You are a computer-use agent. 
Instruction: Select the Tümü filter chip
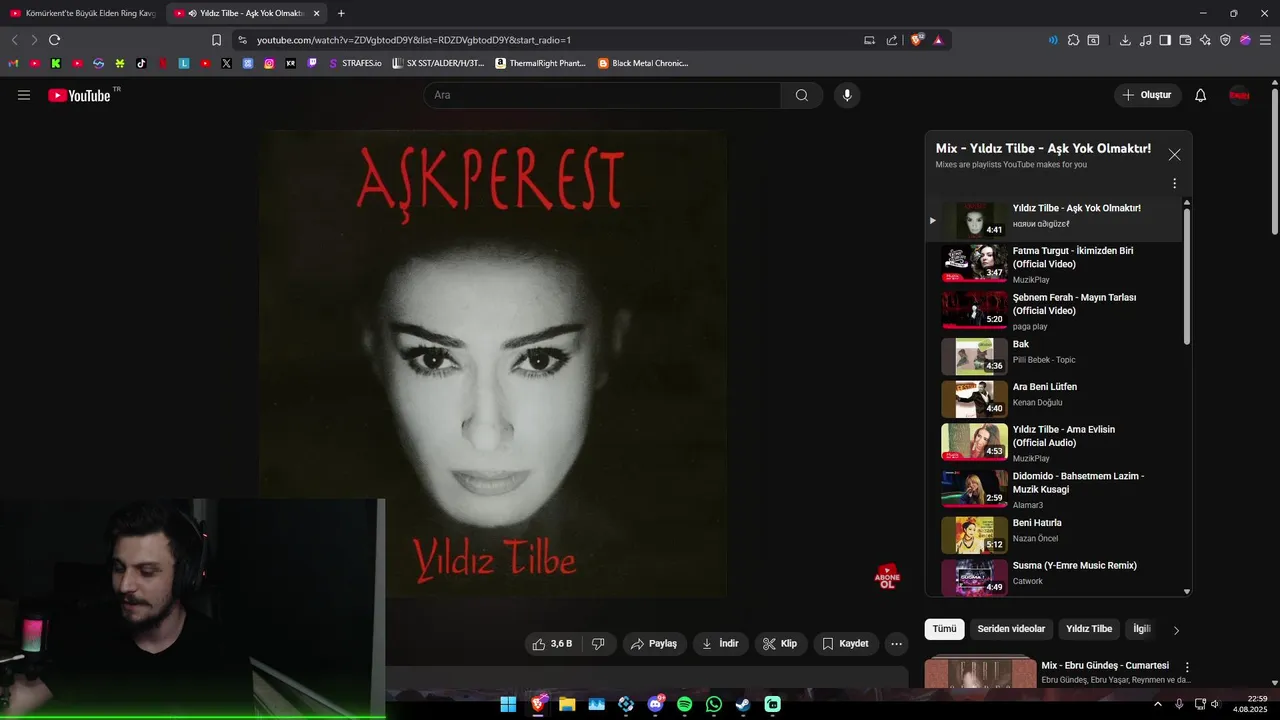coord(945,629)
